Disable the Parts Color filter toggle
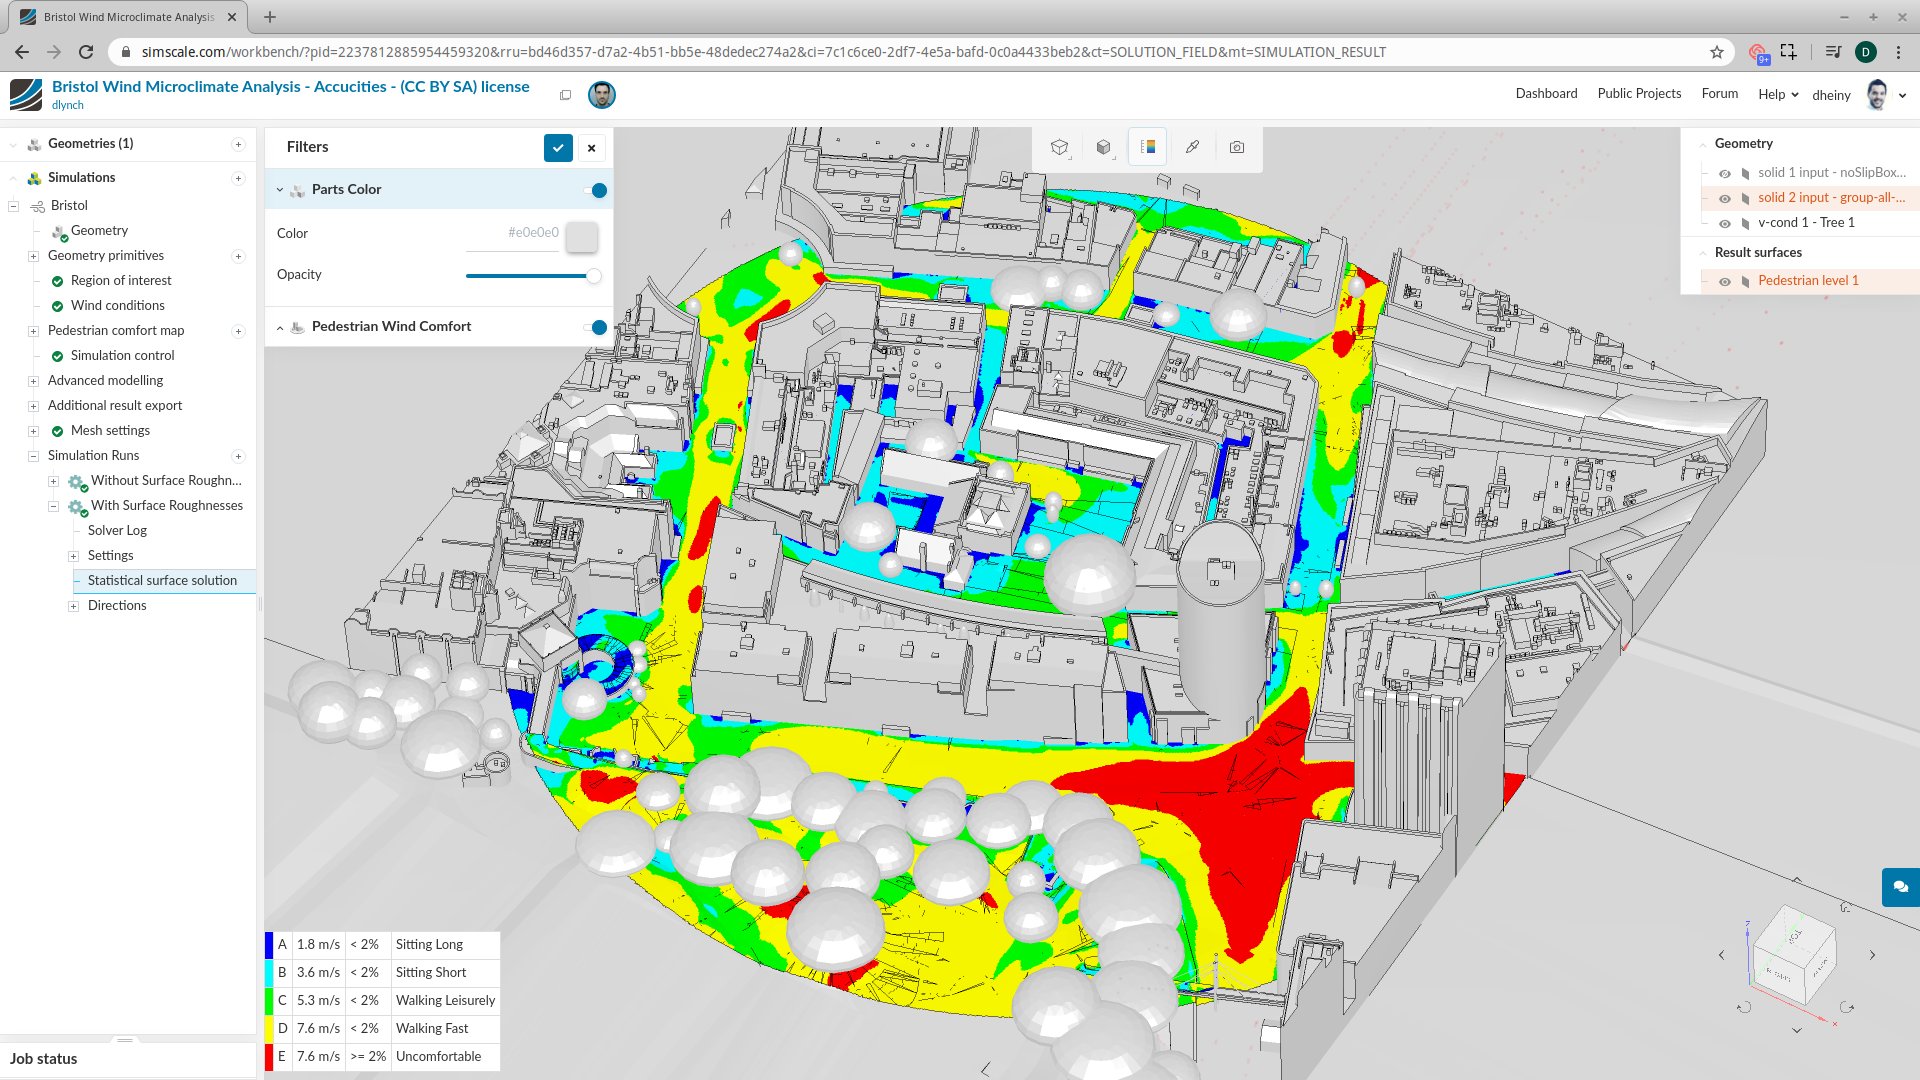Screen dimensions: 1920x1080 point(599,189)
